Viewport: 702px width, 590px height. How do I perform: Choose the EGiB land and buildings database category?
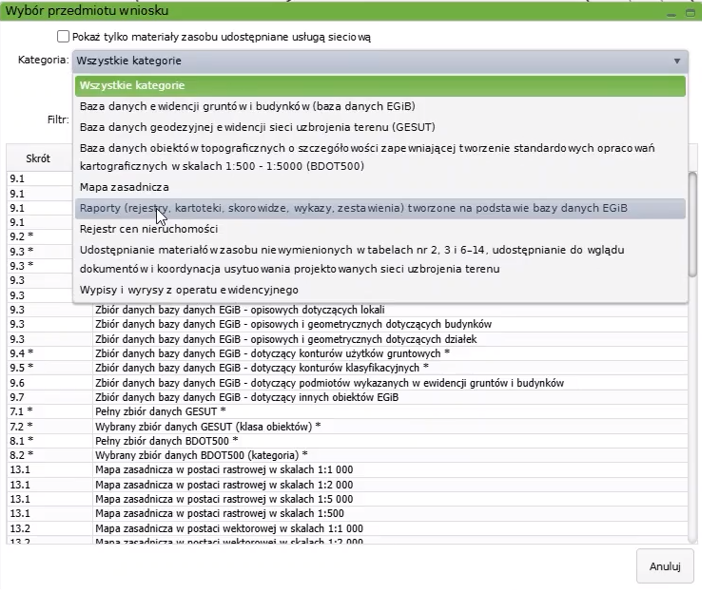247,107
